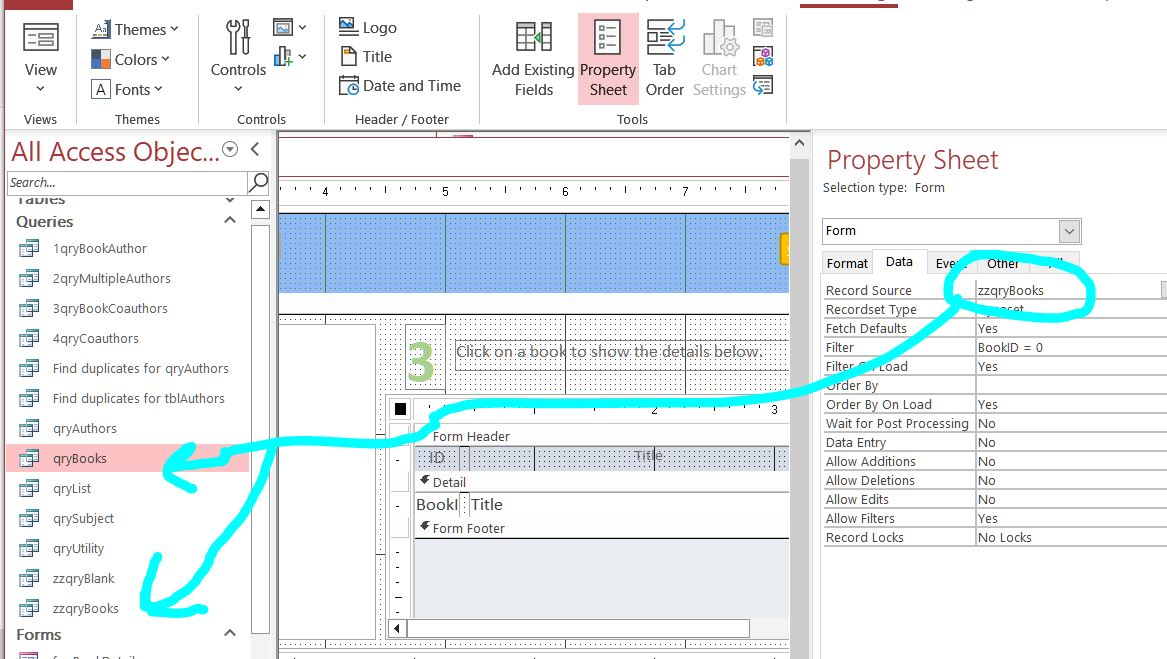Click navigation pane scroll up arrow
The height and width of the screenshot is (659, 1167).
pyautogui.click(x=260, y=209)
